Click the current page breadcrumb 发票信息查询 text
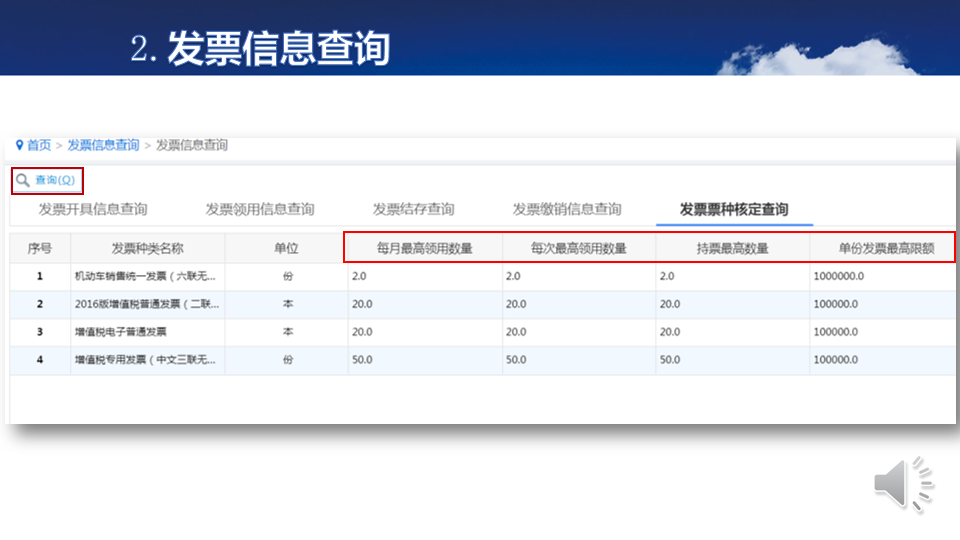Image resolution: width=960 pixels, height=540 pixels. click(x=192, y=145)
